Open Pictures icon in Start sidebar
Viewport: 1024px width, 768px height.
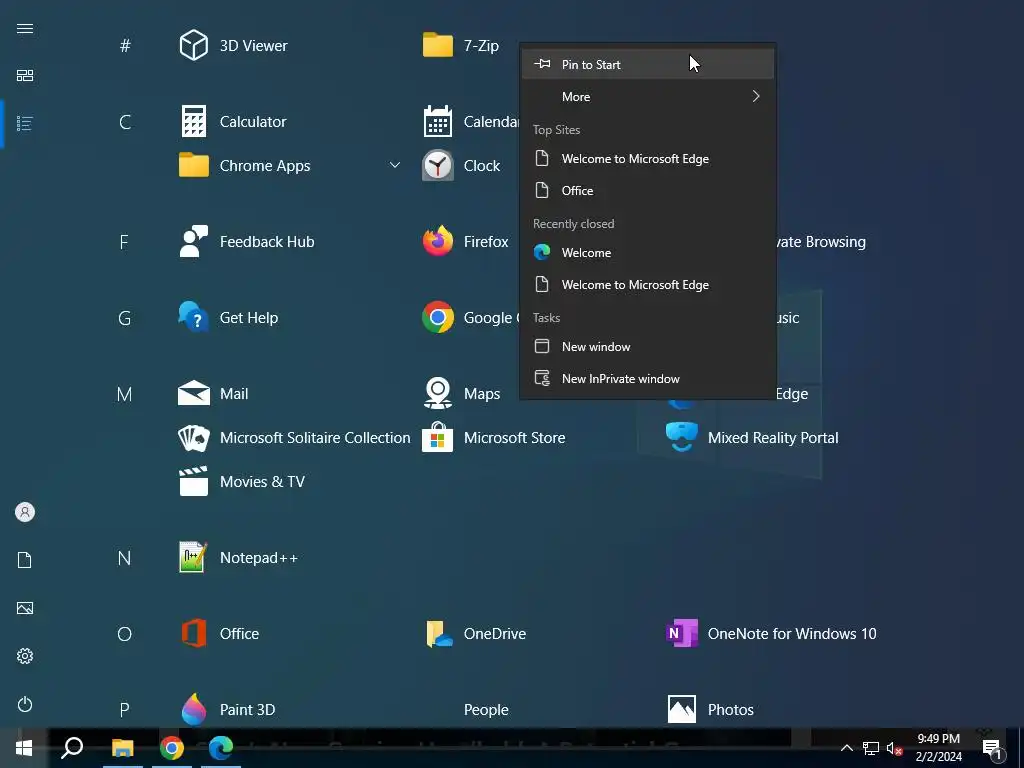pos(25,608)
